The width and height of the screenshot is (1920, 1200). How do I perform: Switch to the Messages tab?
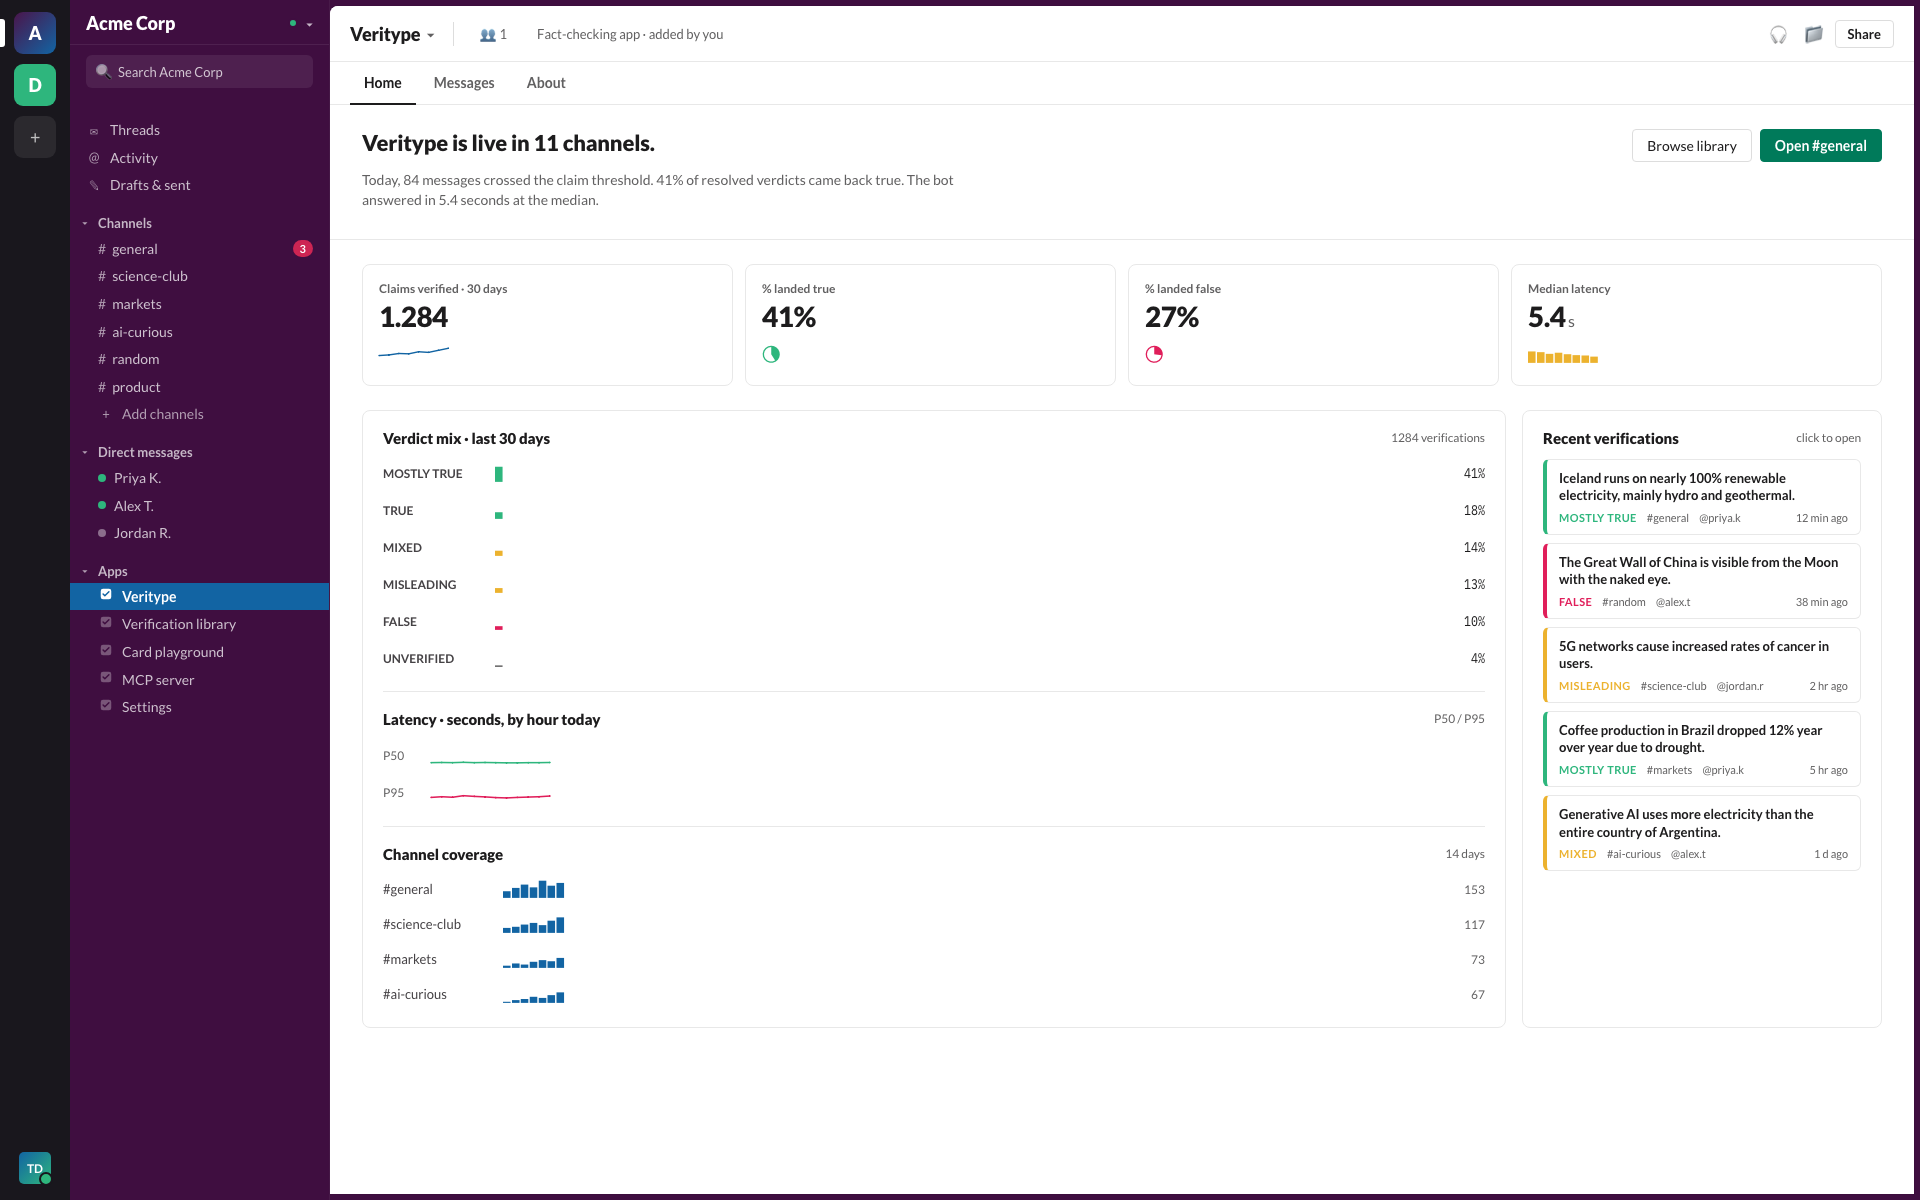tap(464, 83)
